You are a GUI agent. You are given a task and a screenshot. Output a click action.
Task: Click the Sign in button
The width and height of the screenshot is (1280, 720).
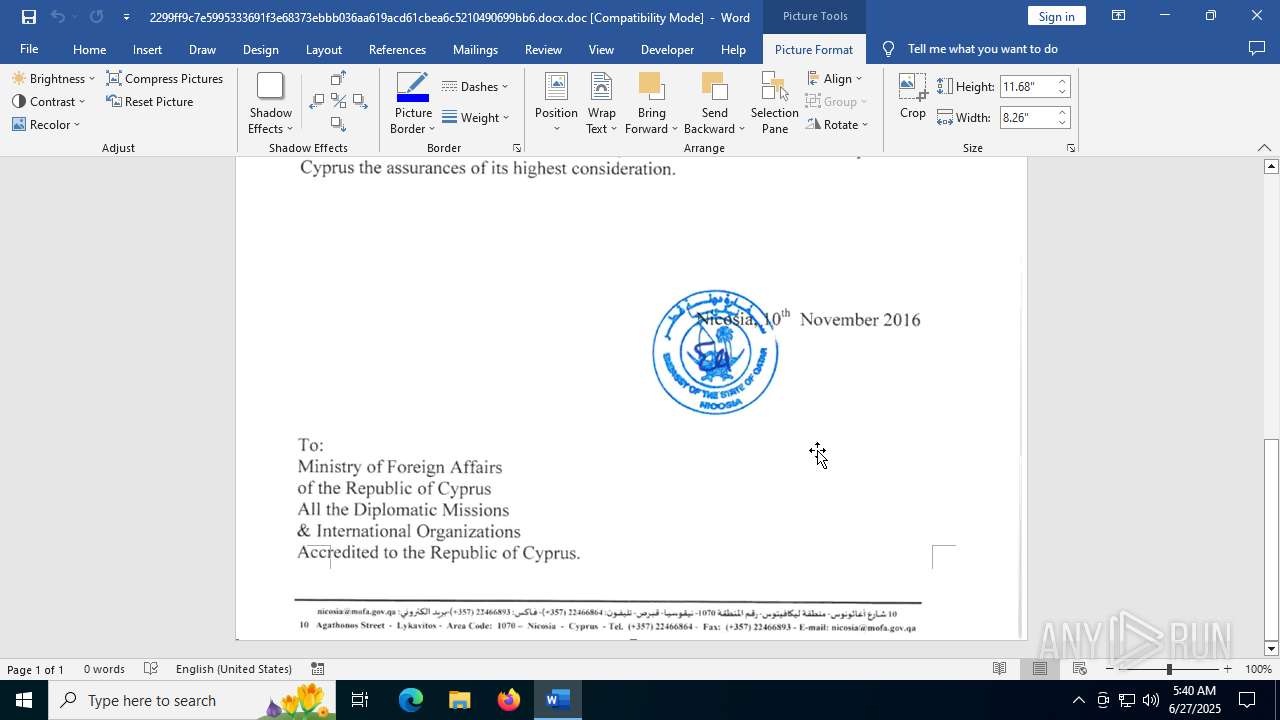click(x=1056, y=16)
